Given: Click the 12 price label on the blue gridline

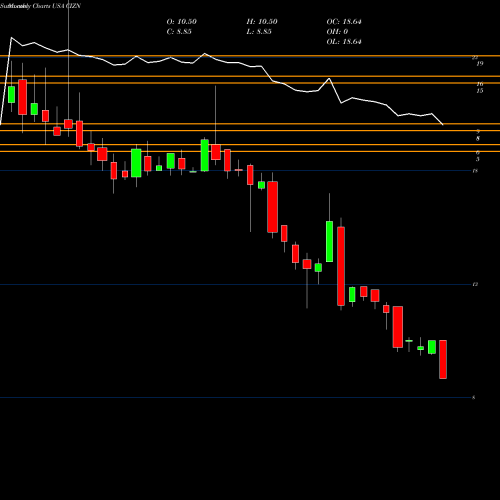Looking at the screenshot, I should click(475, 284).
